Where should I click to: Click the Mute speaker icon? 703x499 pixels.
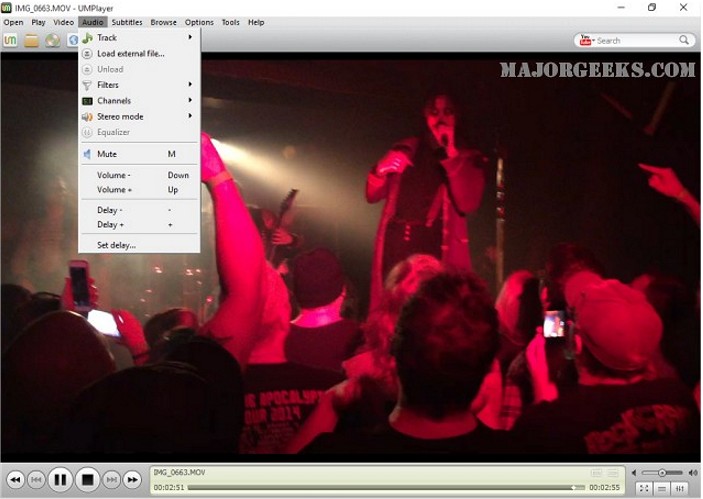pyautogui.click(x=87, y=154)
